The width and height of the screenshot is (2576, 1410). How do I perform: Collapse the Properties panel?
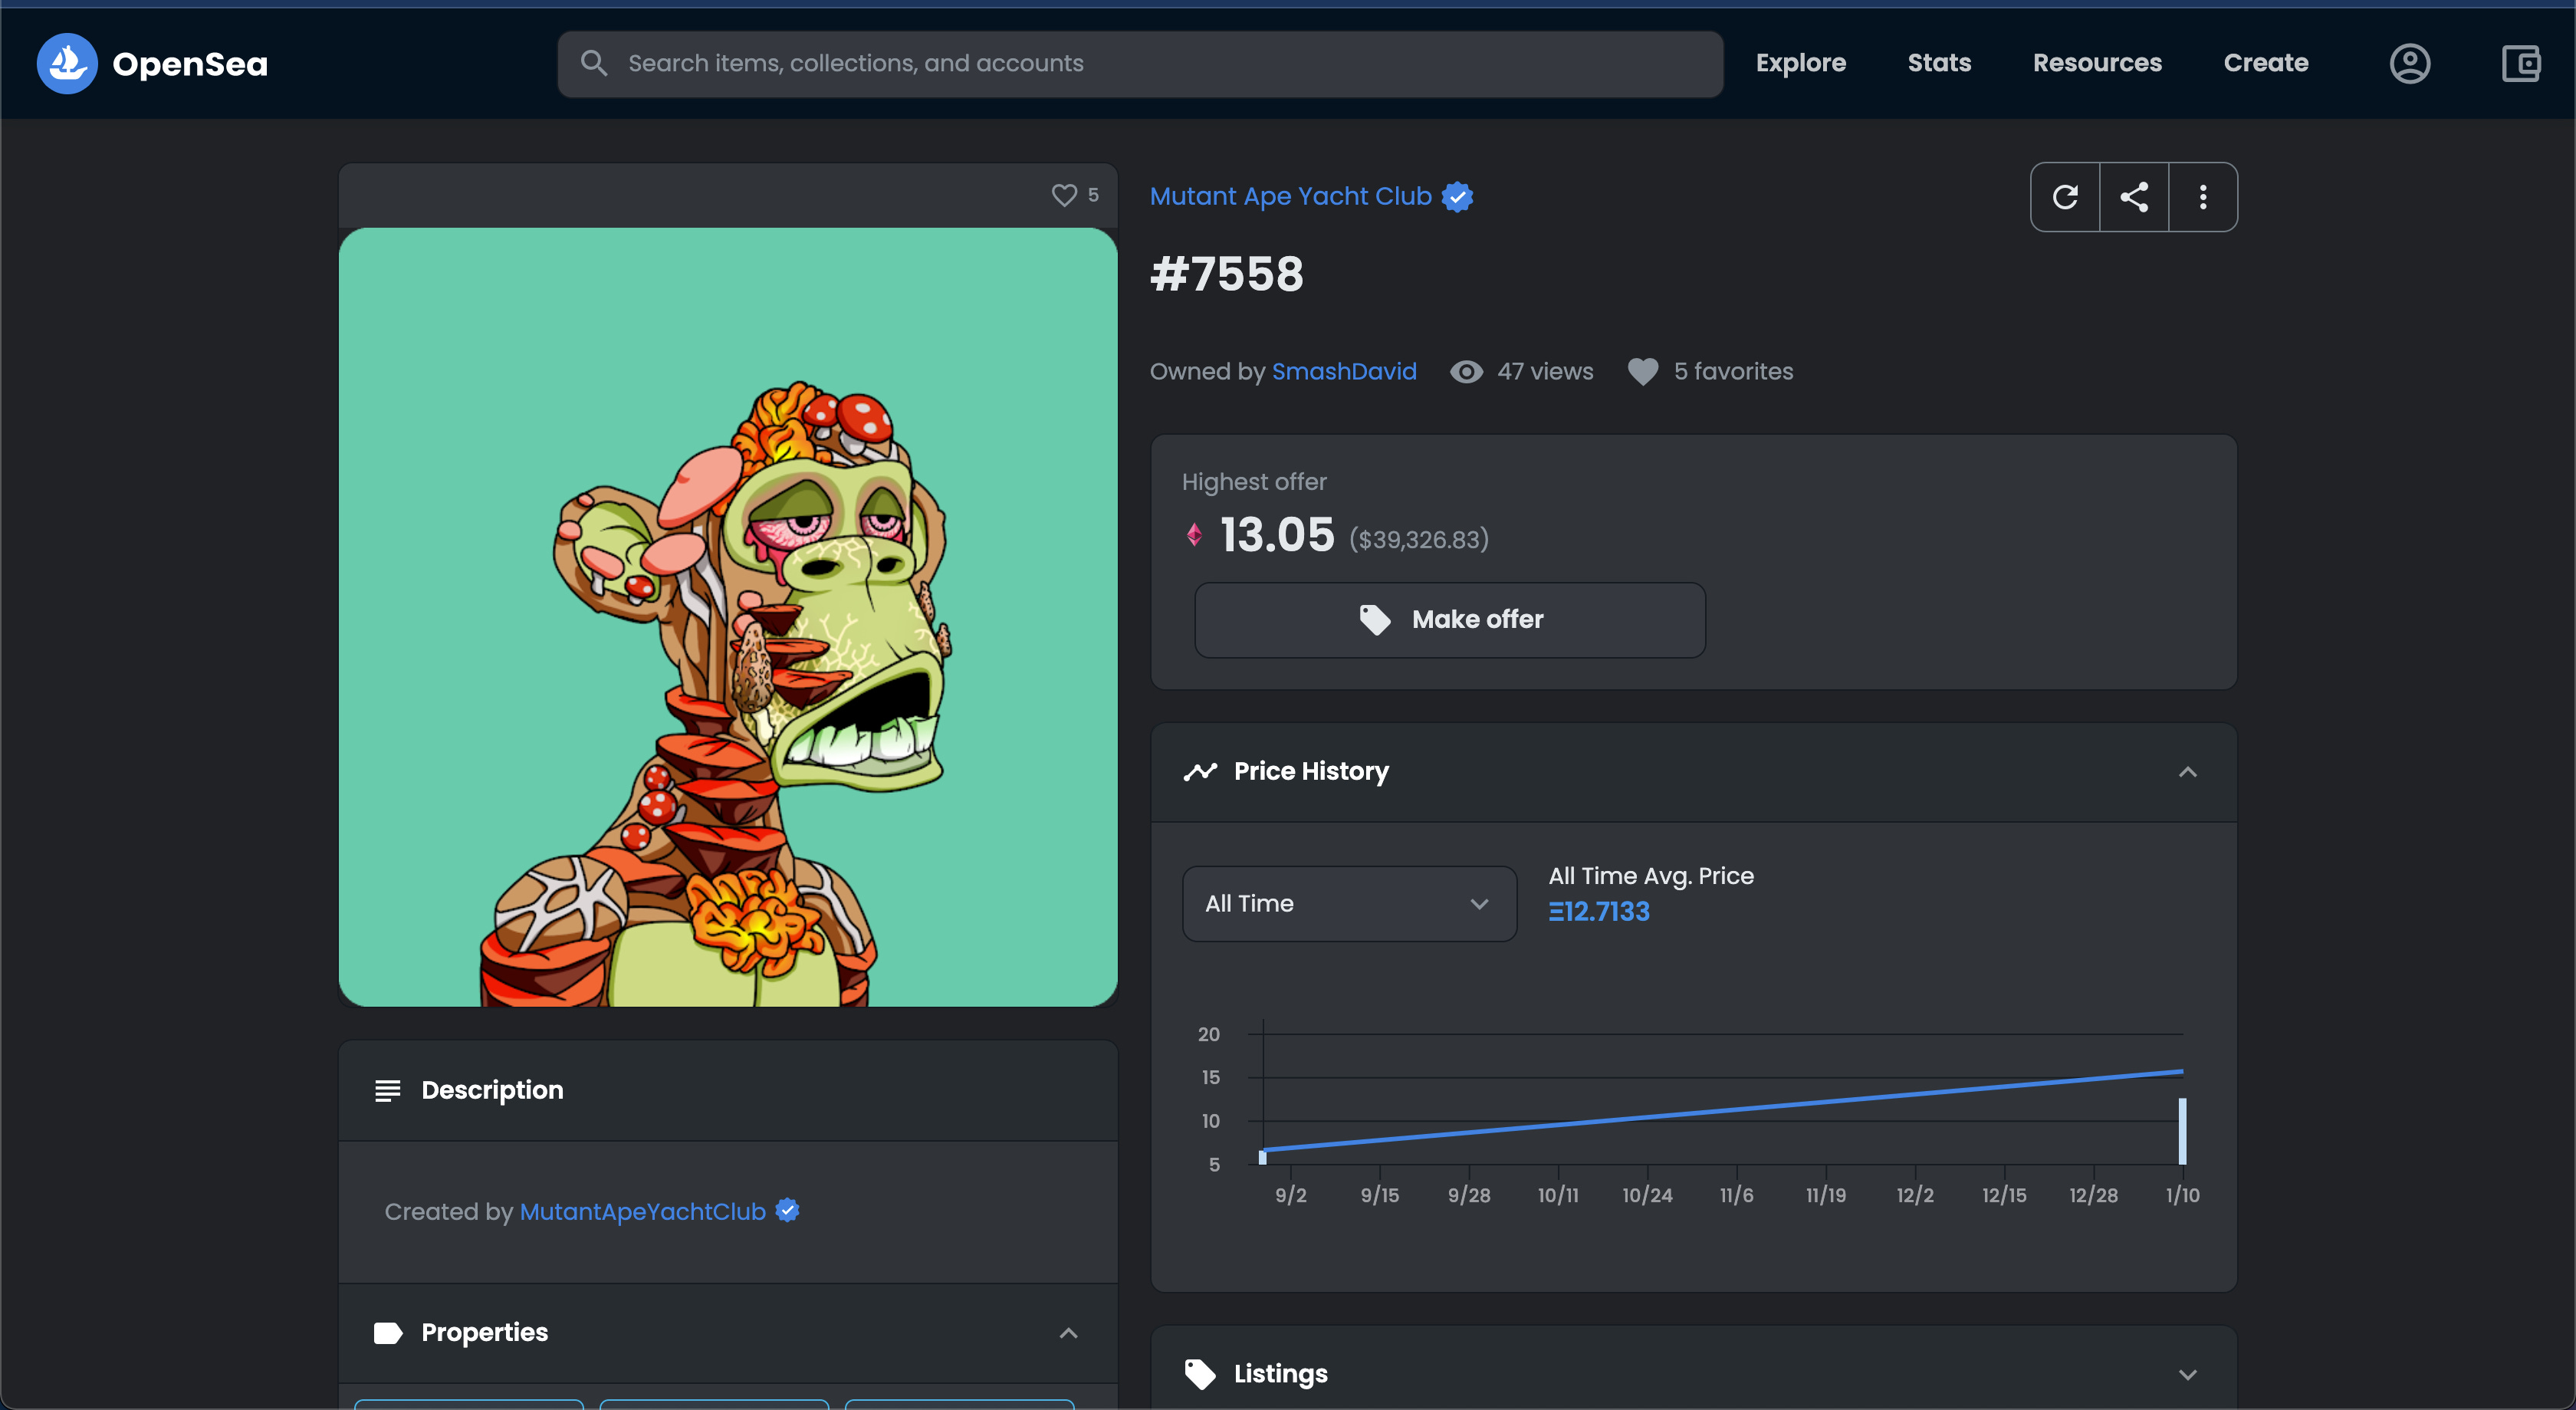tap(1068, 1333)
